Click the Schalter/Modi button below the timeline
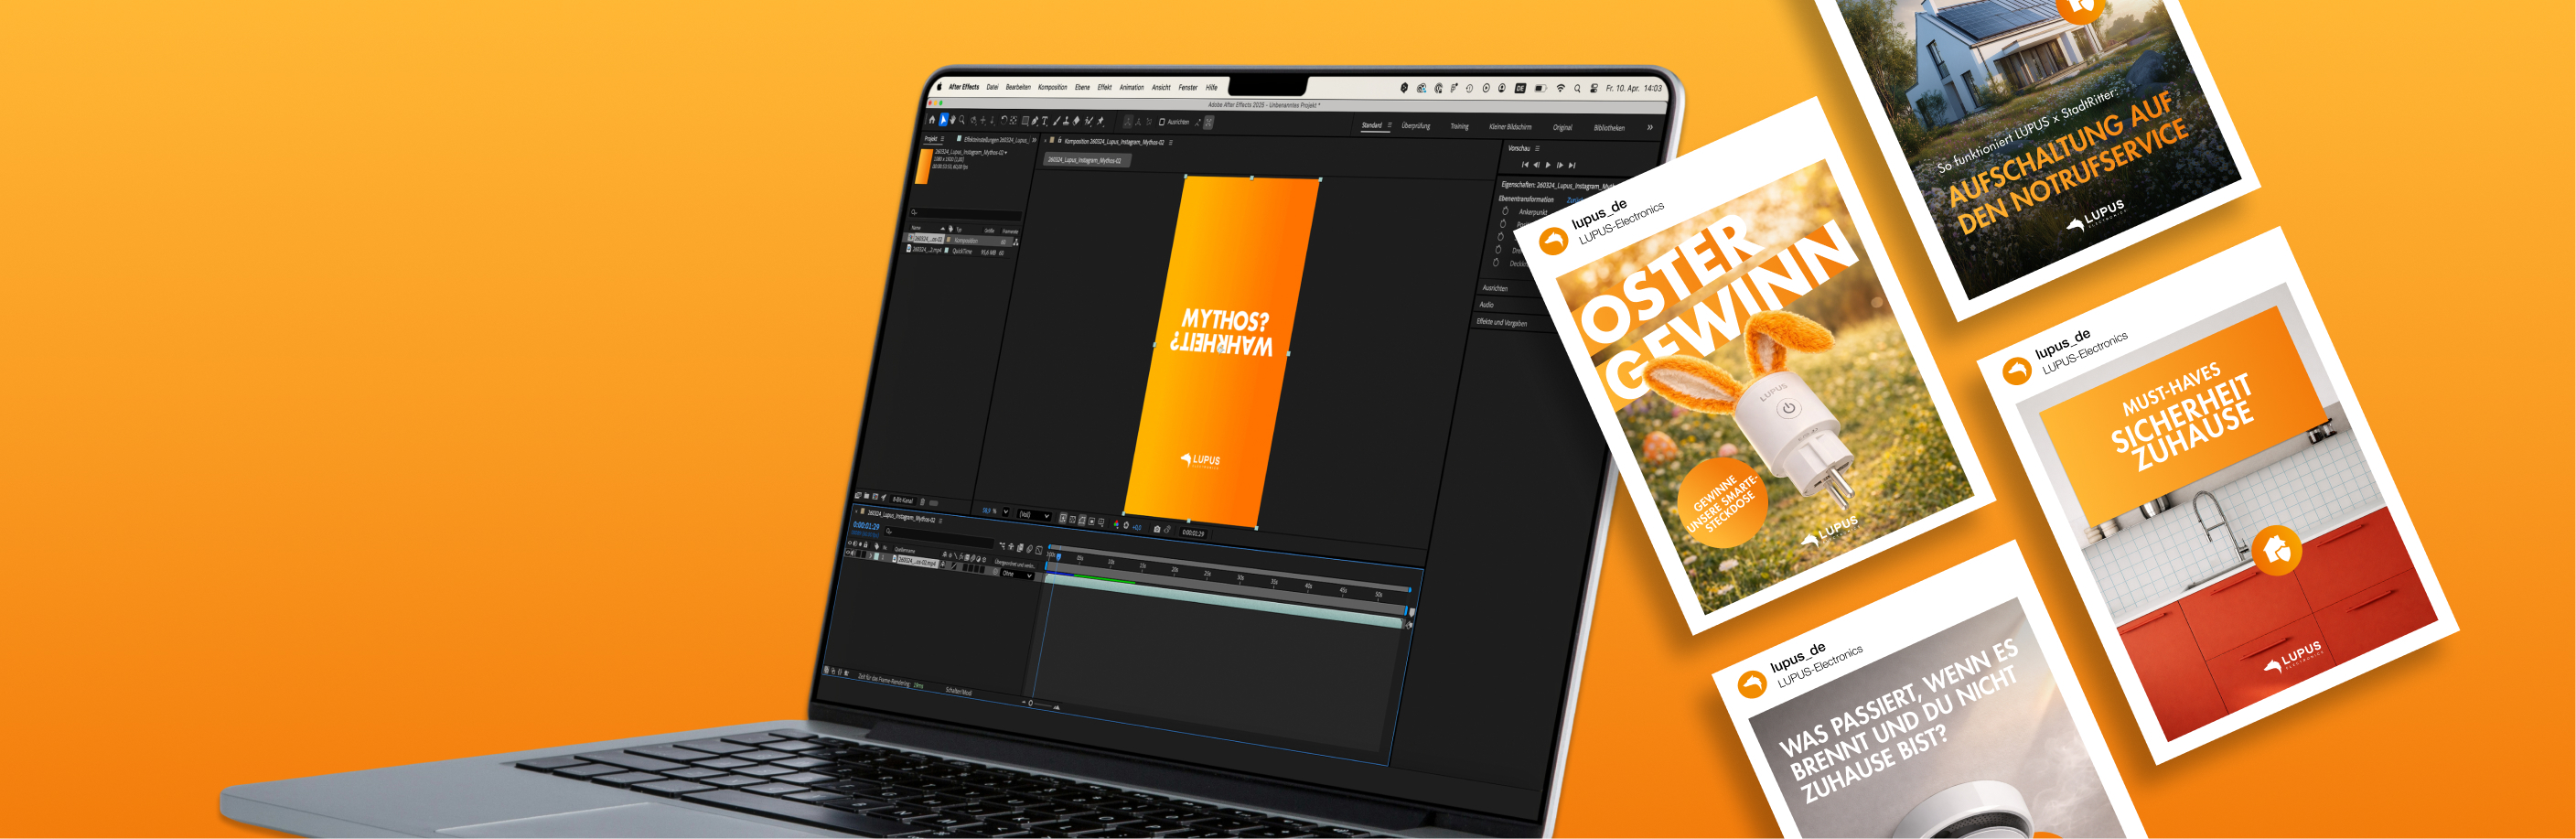This screenshot has width=2576, height=839. pos(960,691)
